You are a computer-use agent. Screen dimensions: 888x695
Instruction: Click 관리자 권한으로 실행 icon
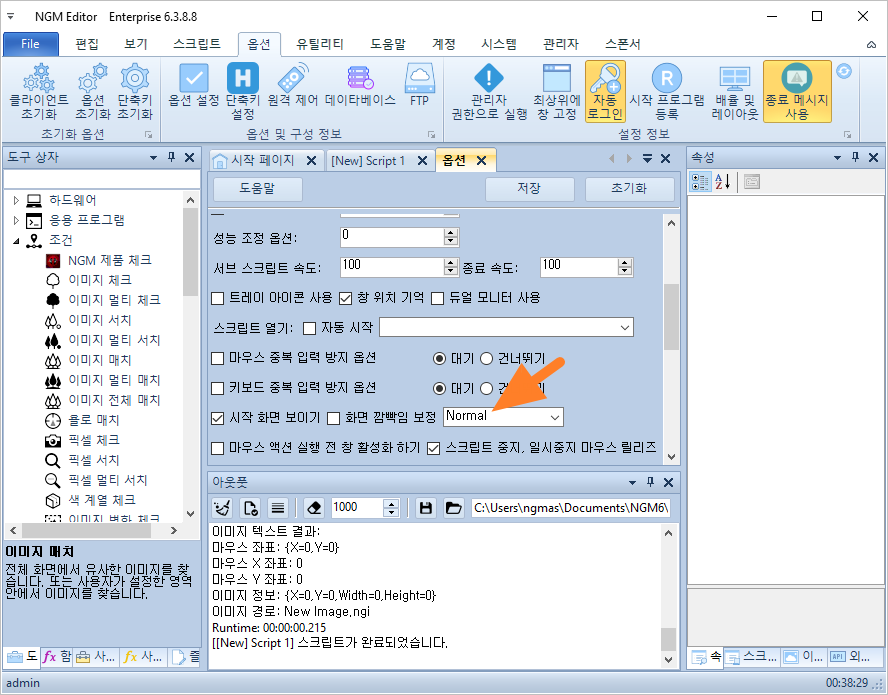[x=489, y=92]
